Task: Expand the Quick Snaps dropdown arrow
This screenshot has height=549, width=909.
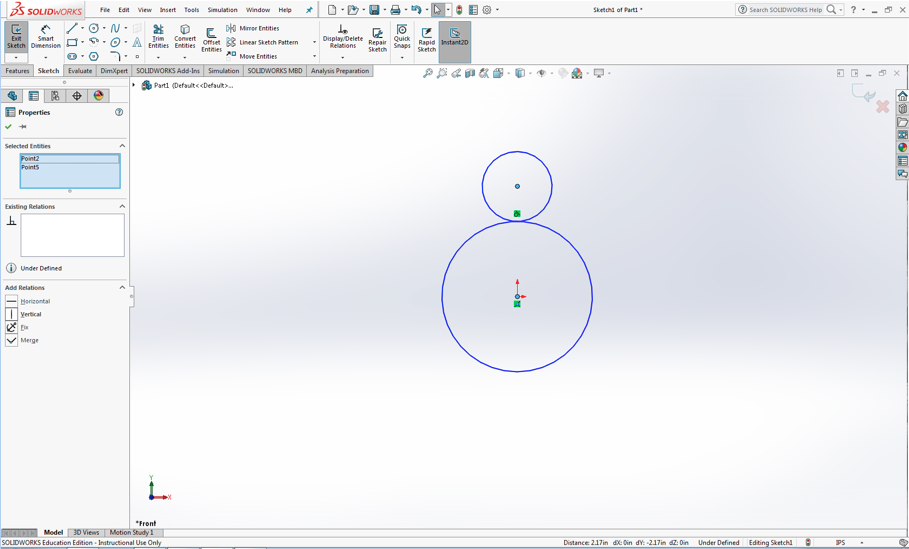Action: (x=402, y=57)
